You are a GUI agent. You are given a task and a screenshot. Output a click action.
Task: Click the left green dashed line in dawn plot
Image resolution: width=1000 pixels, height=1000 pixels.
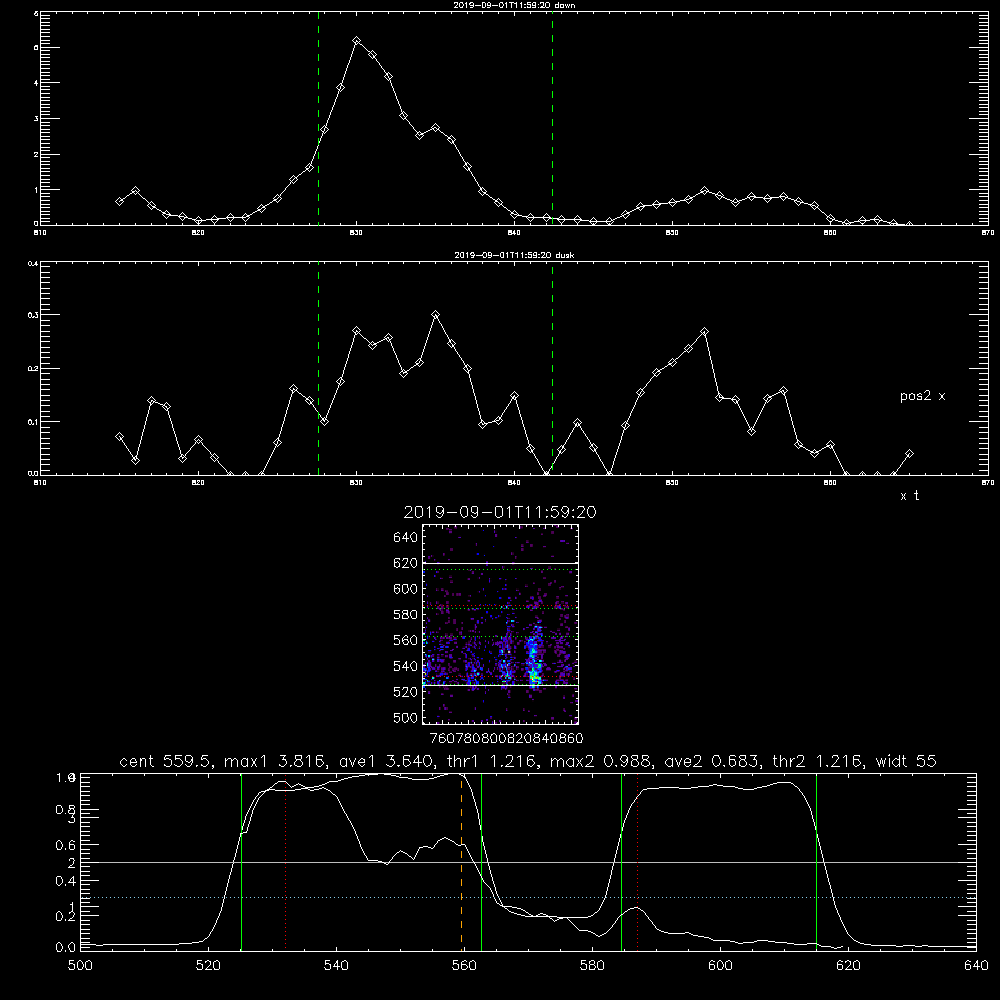point(318,119)
